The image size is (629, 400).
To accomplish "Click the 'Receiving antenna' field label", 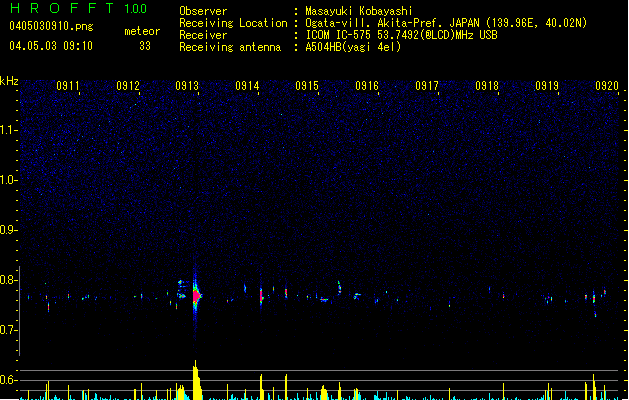I will tap(230, 47).
